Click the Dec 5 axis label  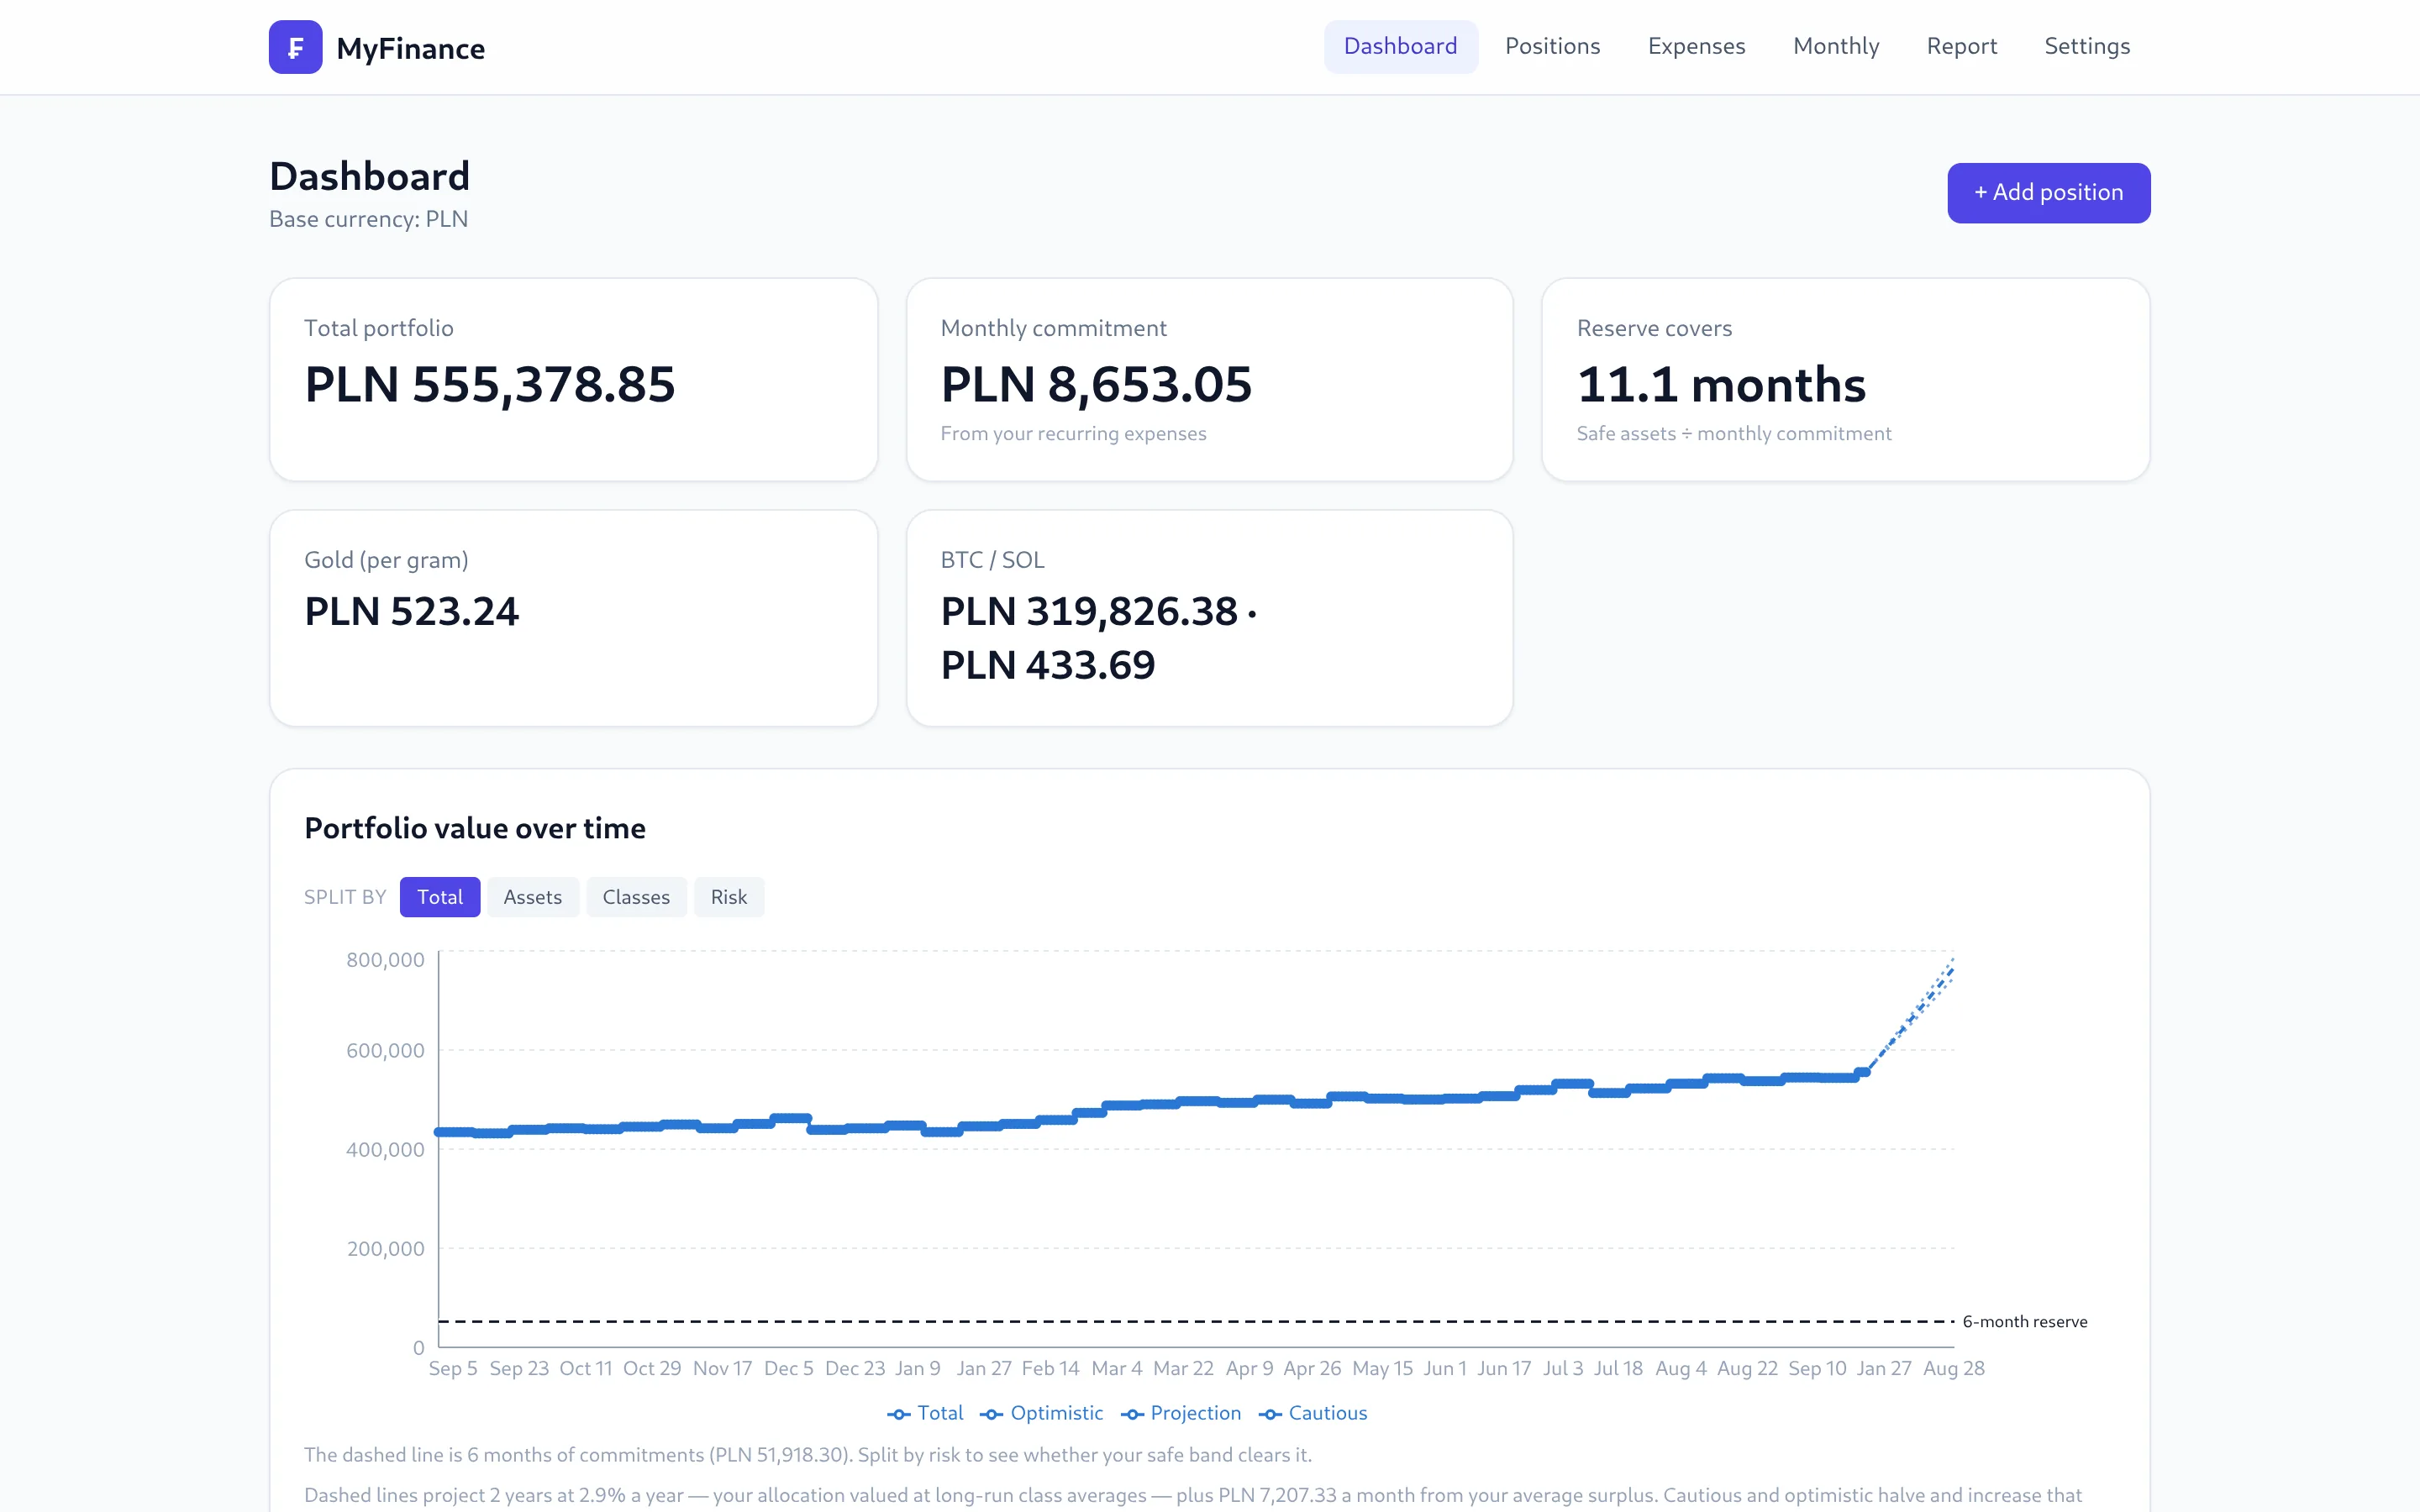(x=788, y=1368)
